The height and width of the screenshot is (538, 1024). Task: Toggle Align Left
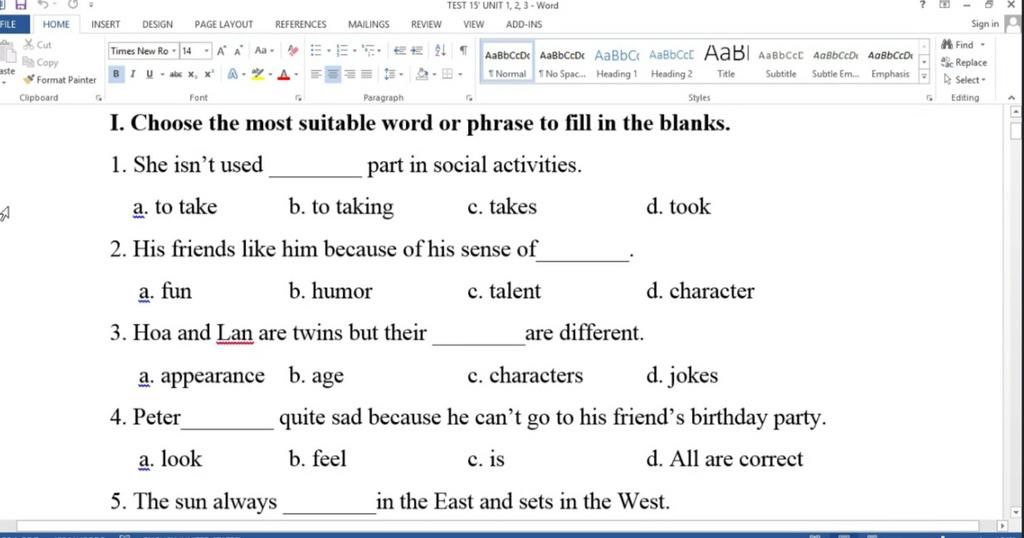coord(315,74)
